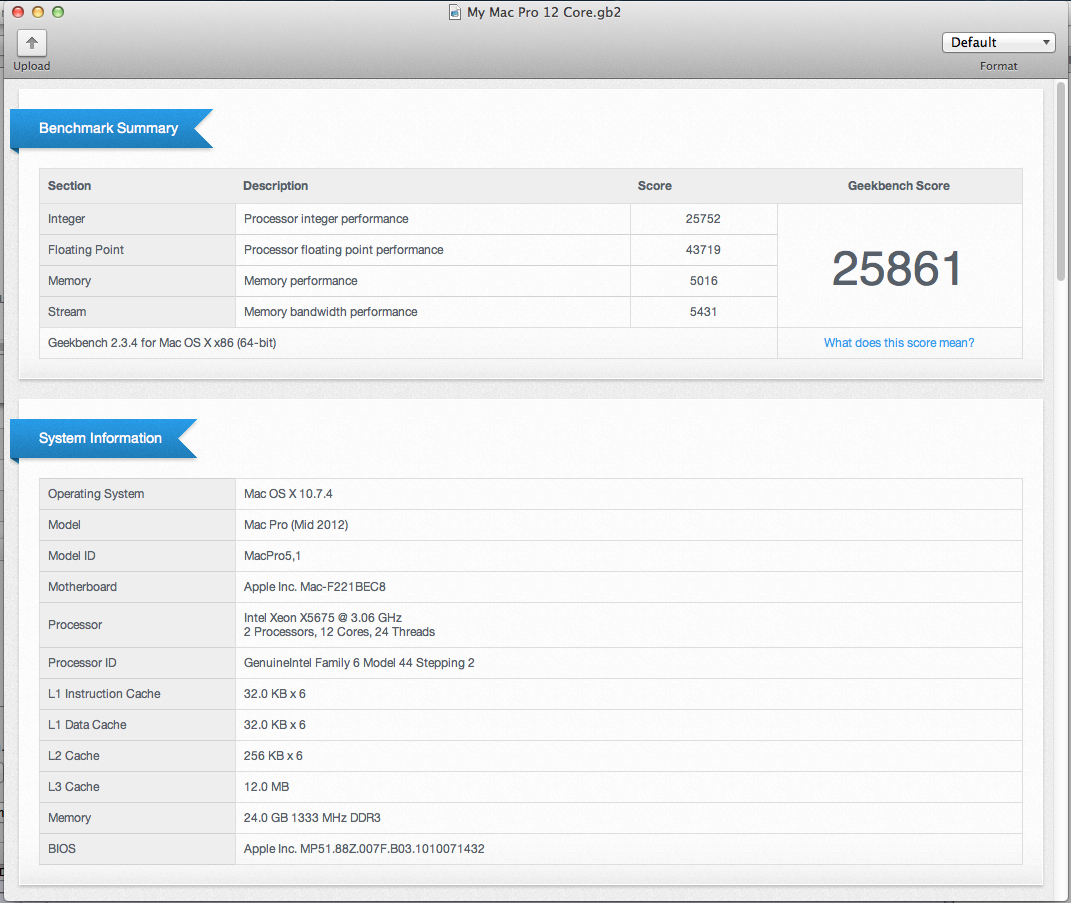Click the Mac OS X 10.7.4 value
Screen dimensions: 1071x903
tap(288, 494)
